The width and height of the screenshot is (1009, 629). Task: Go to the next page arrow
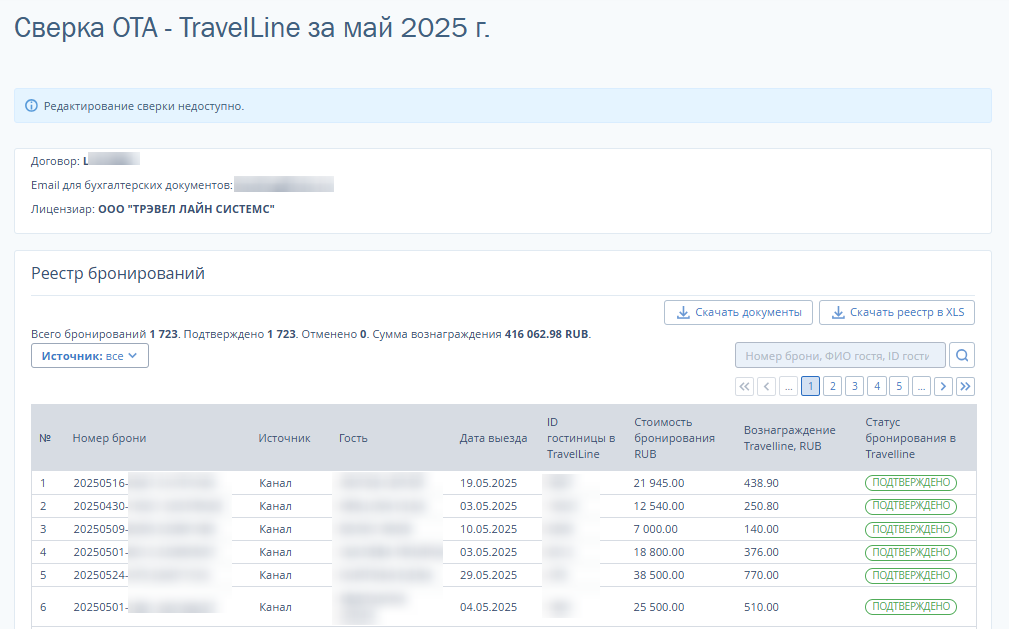pyautogui.click(x=943, y=386)
